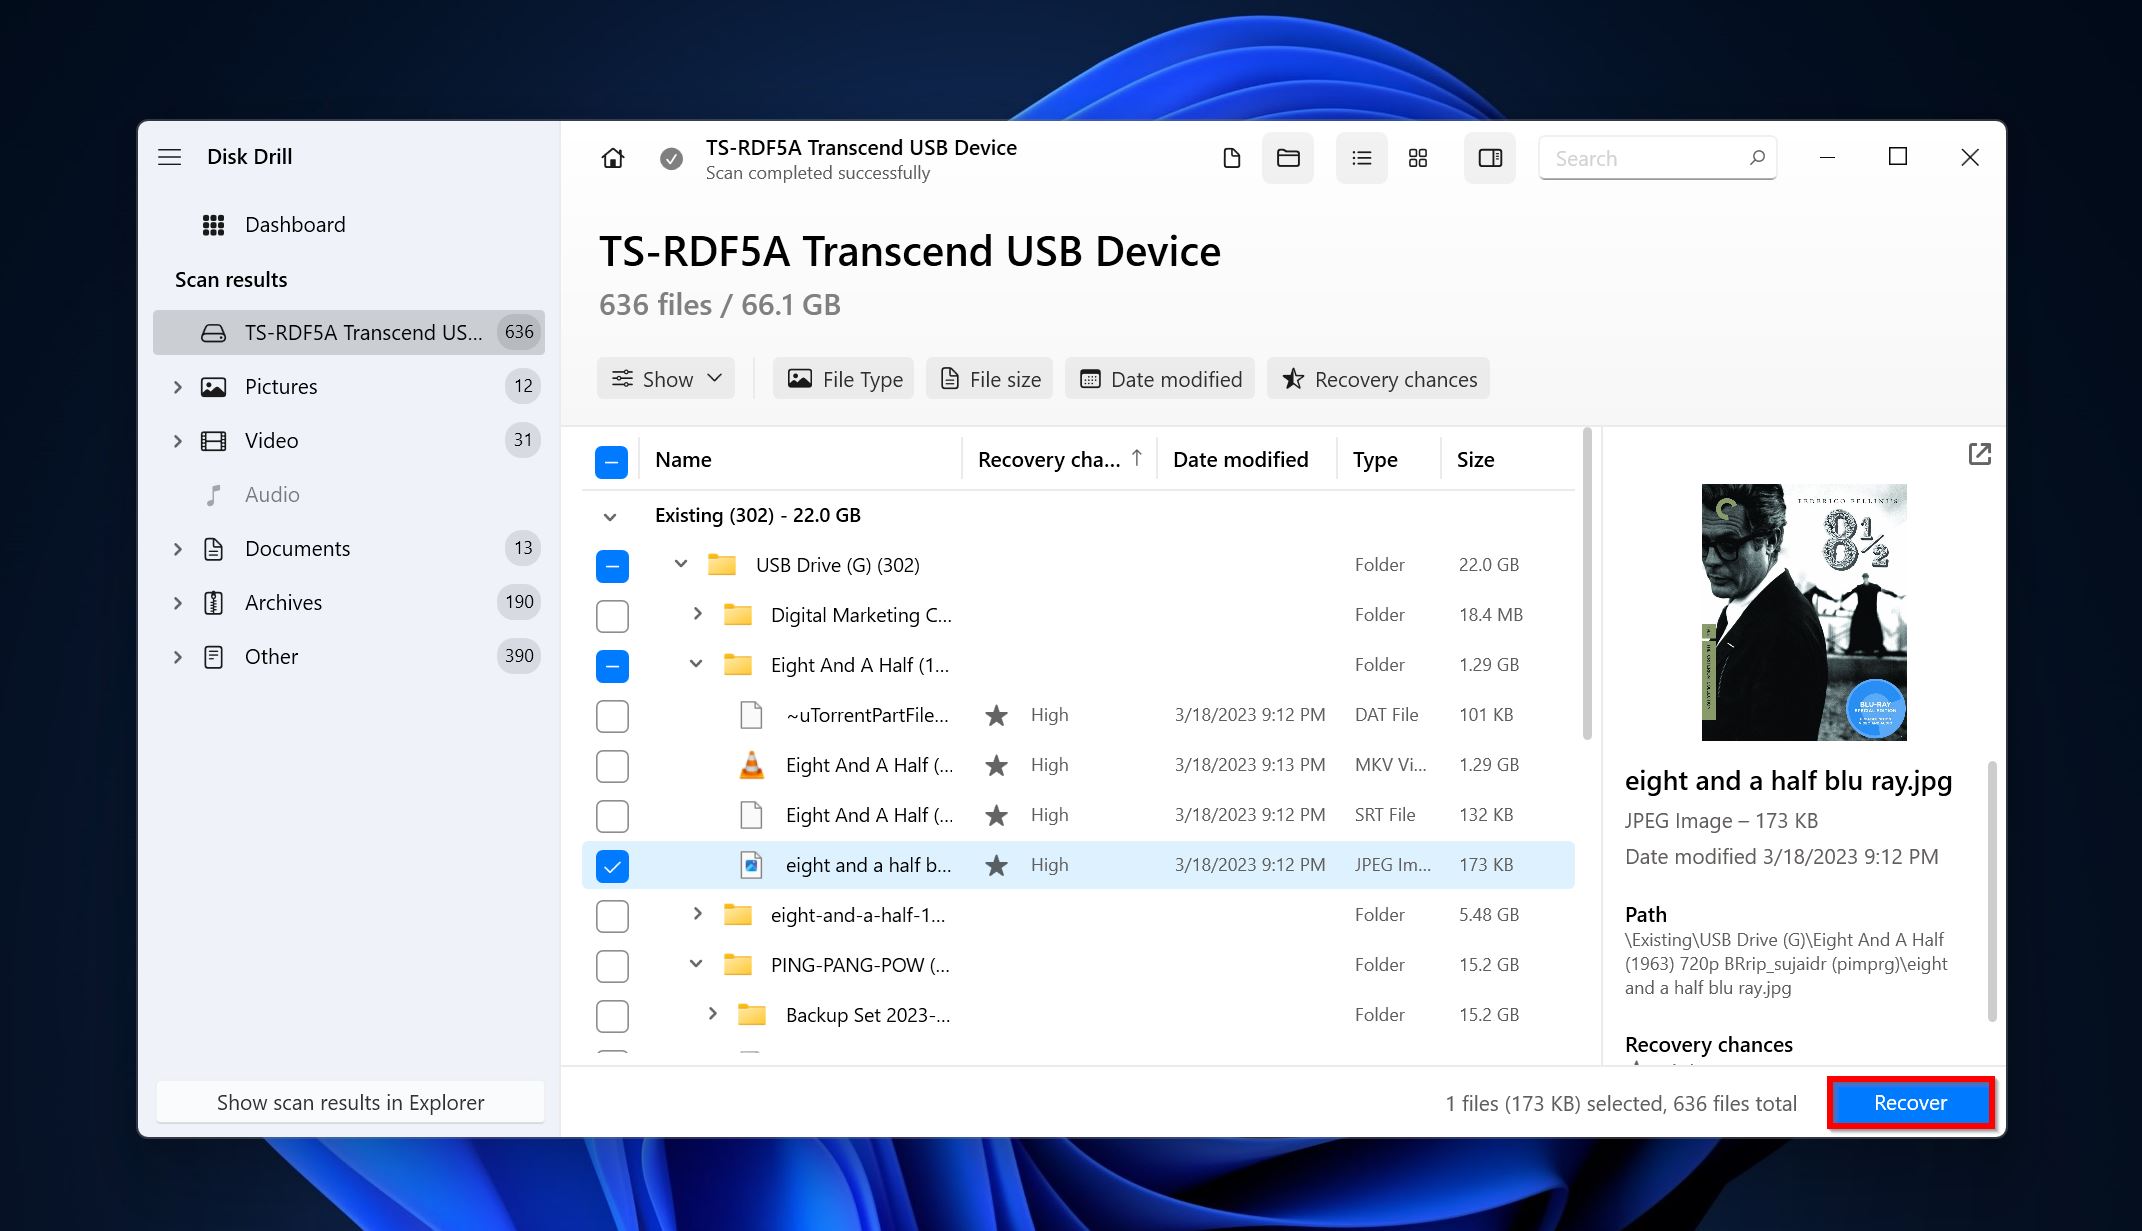This screenshot has width=2142, height=1231.
Task: Expand the Pictures category in sidebar
Action: coord(178,385)
